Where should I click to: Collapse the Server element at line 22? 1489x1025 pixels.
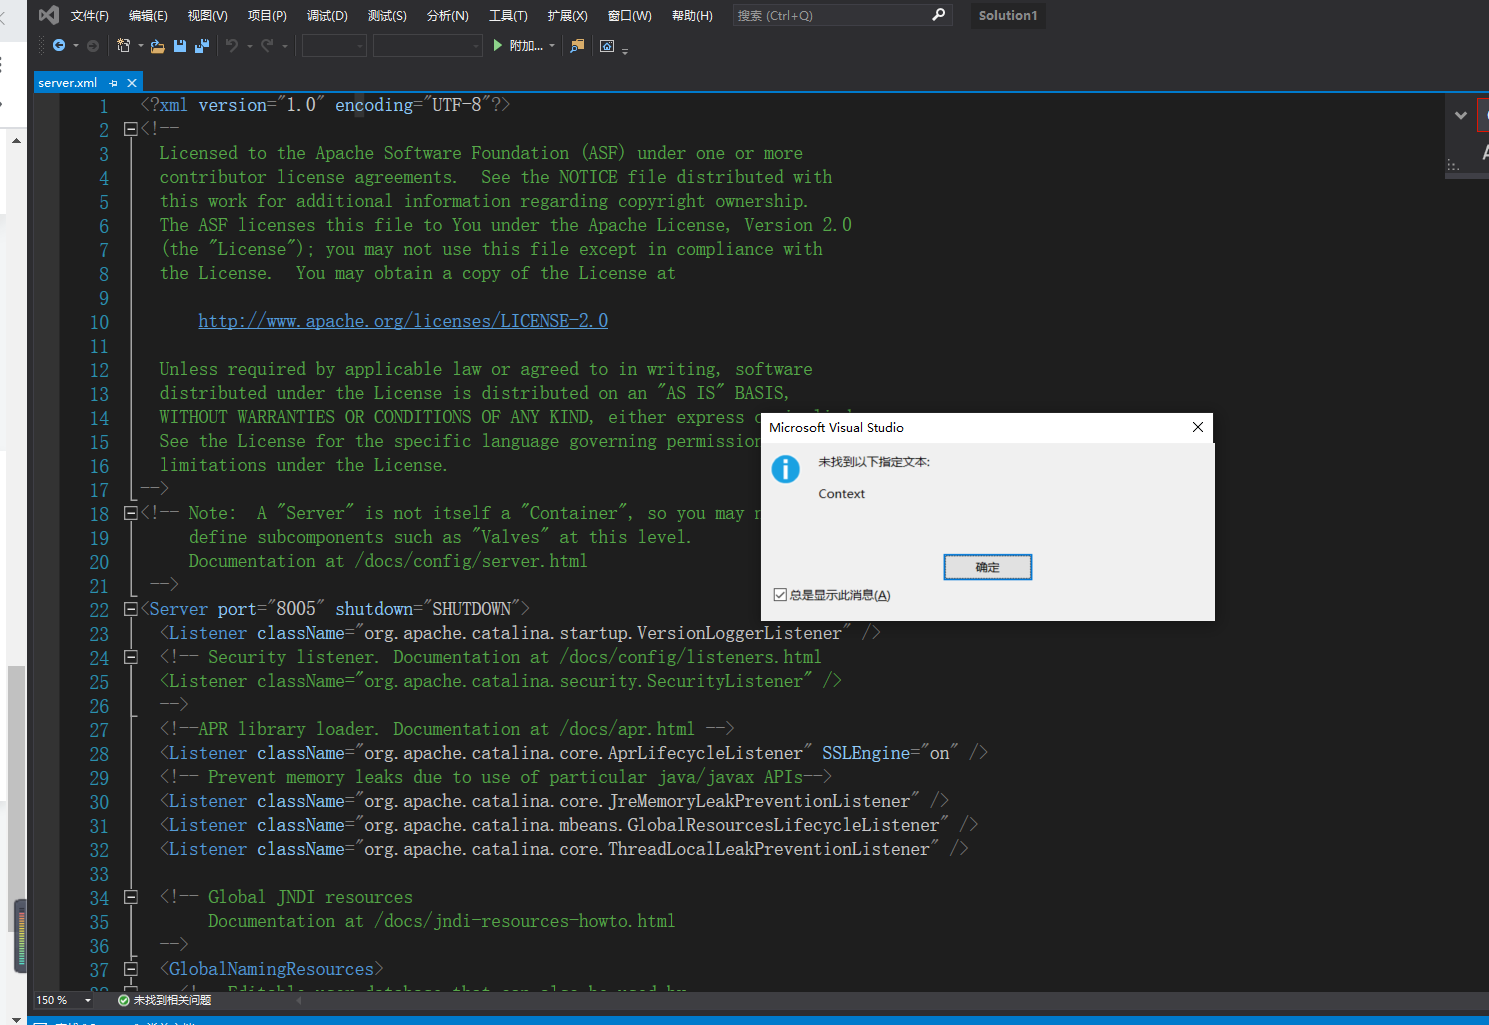coord(130,609)
